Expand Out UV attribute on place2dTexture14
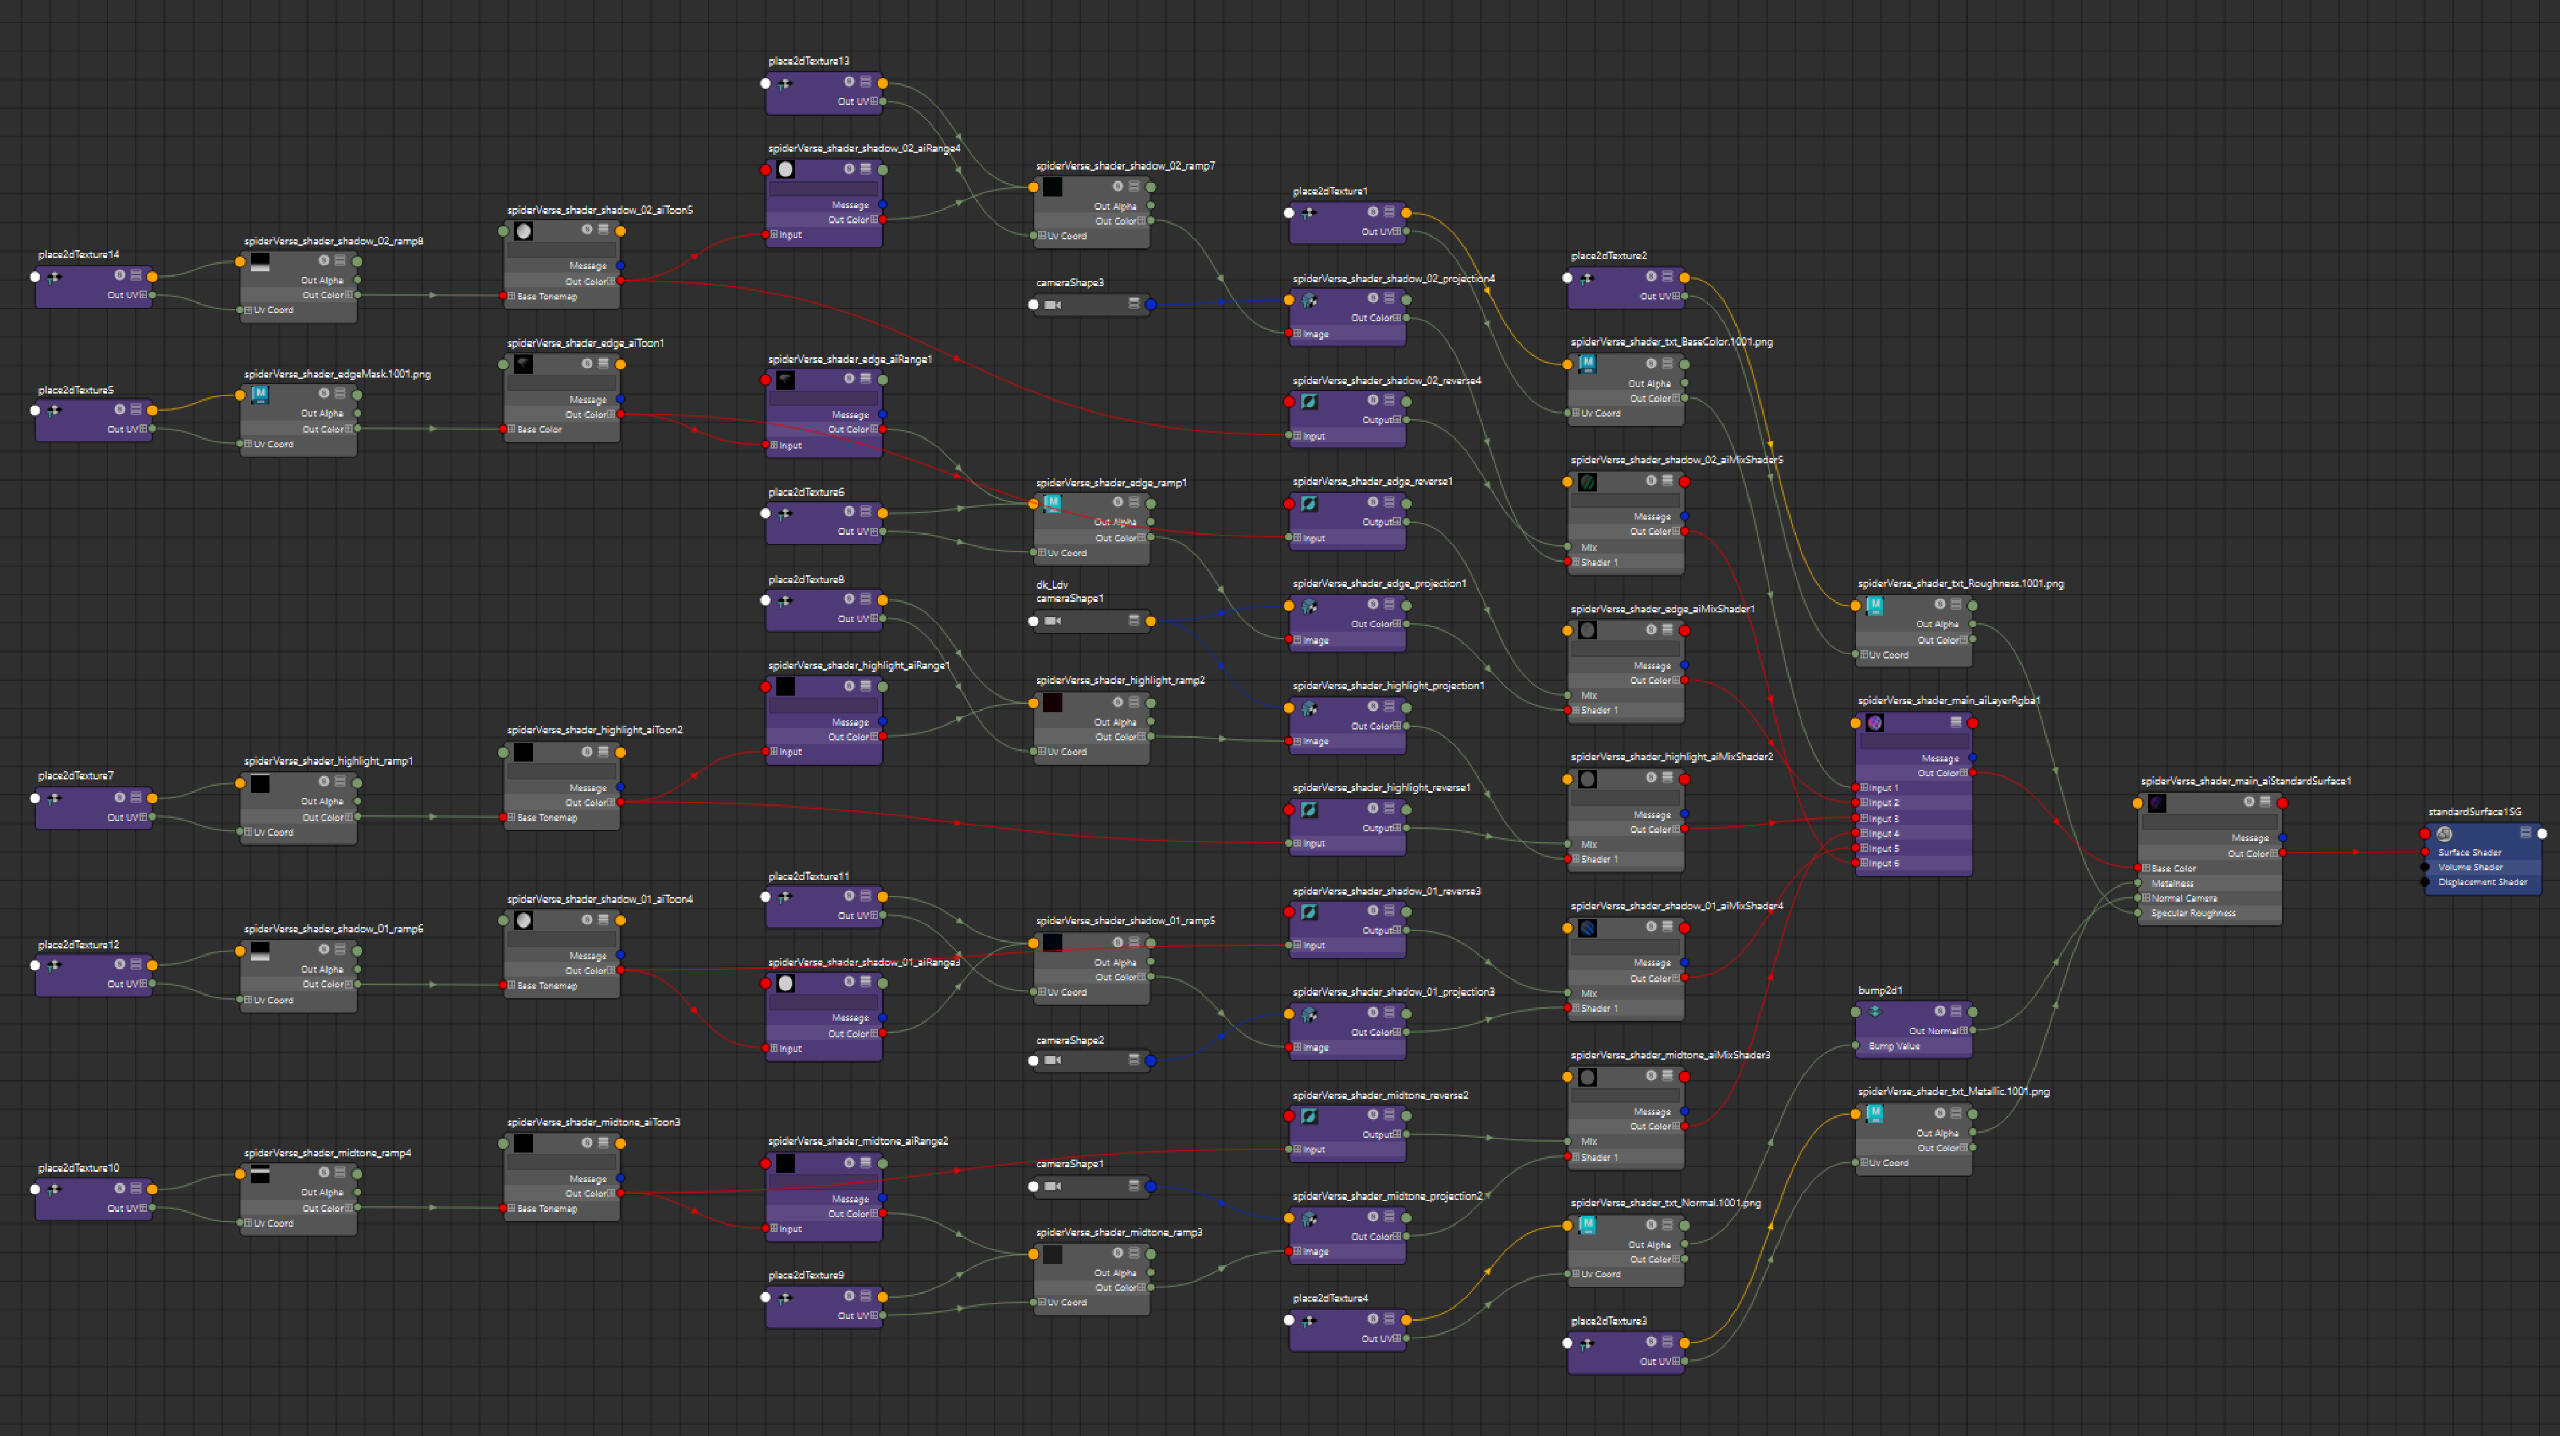Viewport: 2560px width, 1436px height. coord(143,295)
